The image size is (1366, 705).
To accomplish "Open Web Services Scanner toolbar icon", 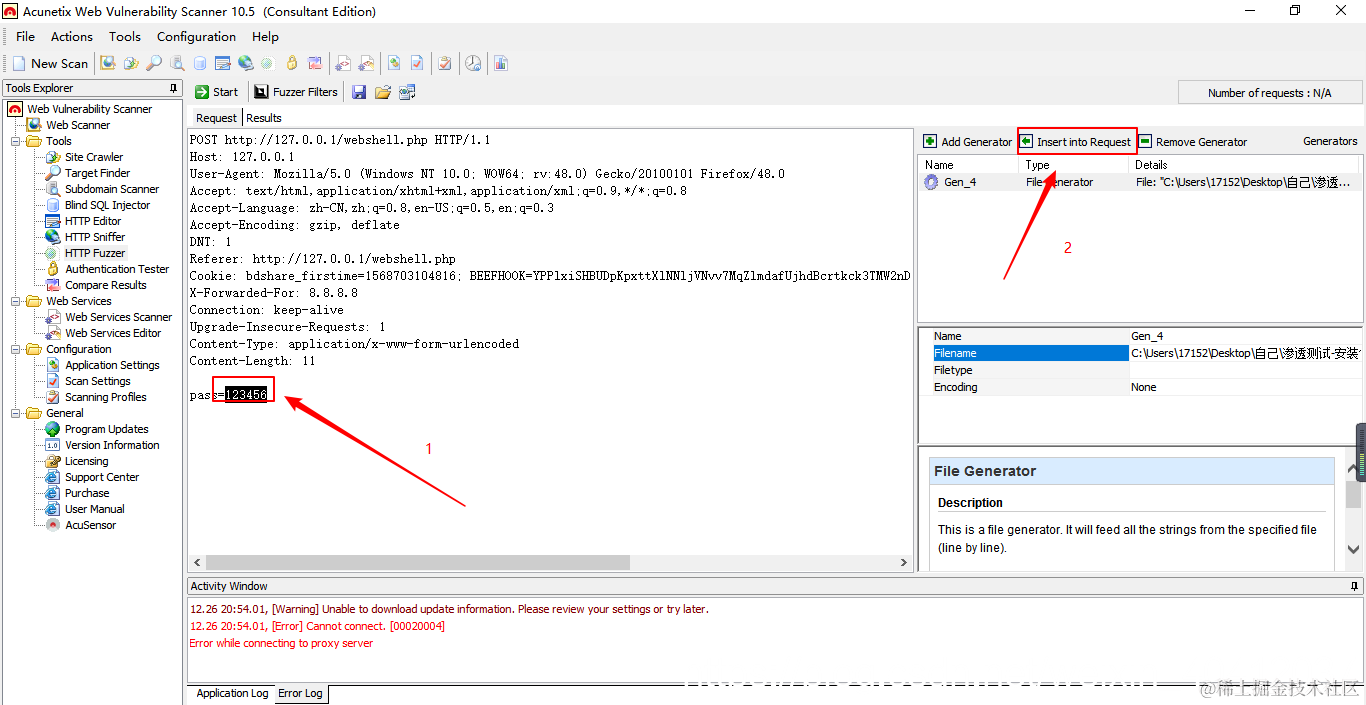I will [x=343, y=63].
